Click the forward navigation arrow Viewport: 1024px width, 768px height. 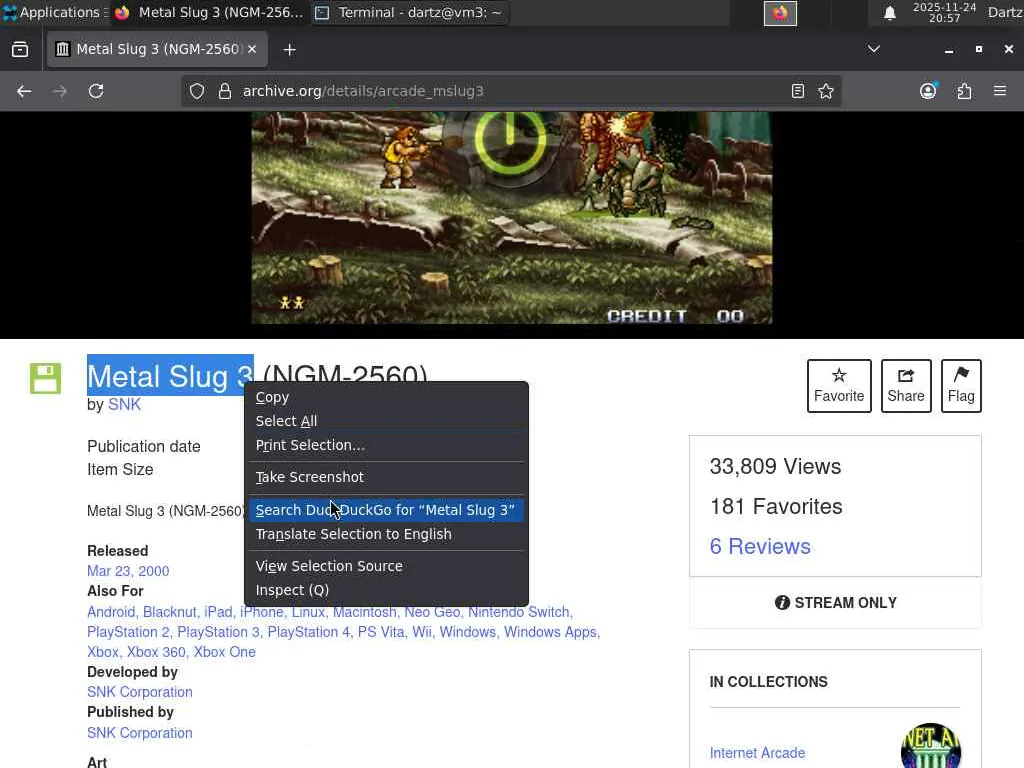(x=59, y=91)
